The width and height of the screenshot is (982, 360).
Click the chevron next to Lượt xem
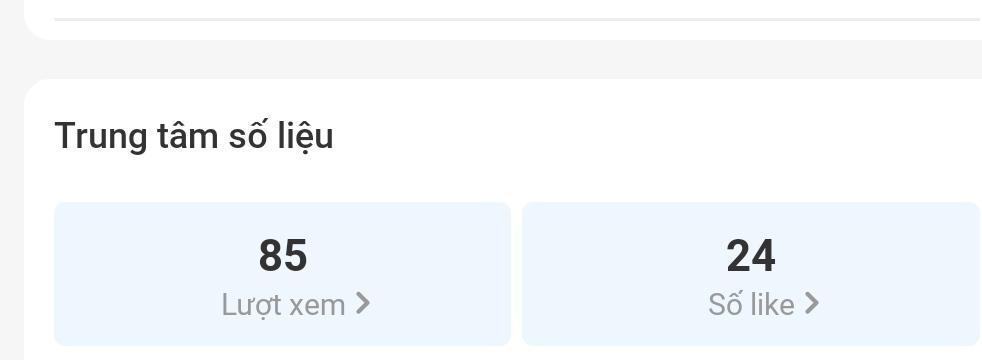tap(363, 304)
